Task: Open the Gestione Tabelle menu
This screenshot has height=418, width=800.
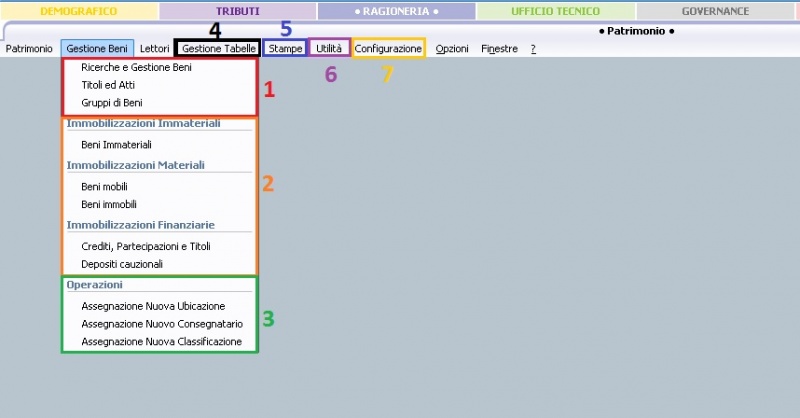Action: point(219,48)
